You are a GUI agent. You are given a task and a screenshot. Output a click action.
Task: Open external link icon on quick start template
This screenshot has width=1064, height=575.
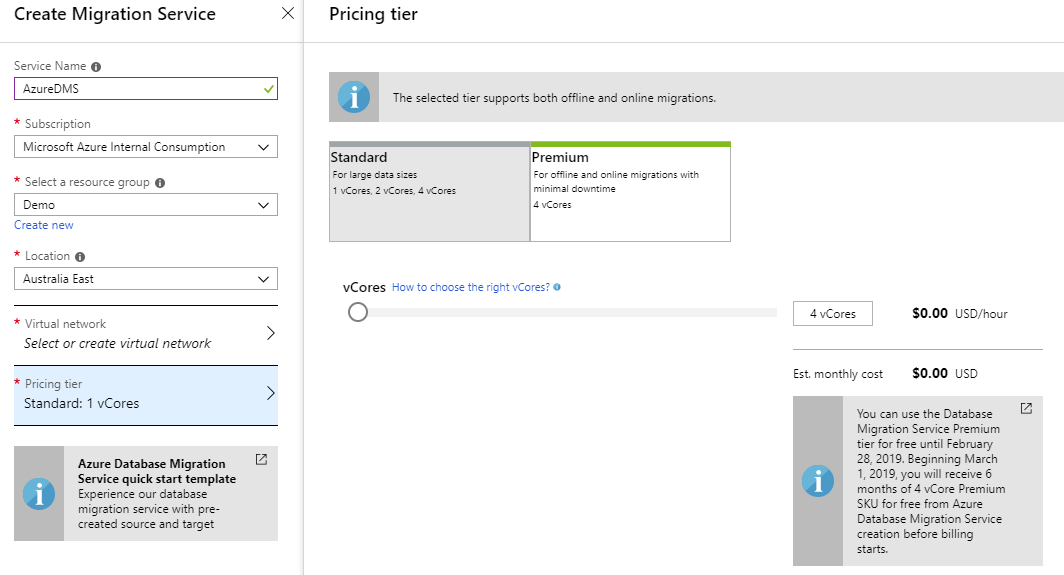click(x=261, y=460)
